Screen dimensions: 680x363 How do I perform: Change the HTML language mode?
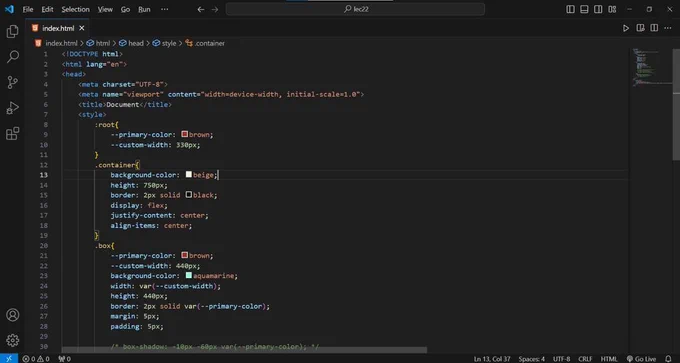coord(609,359)
